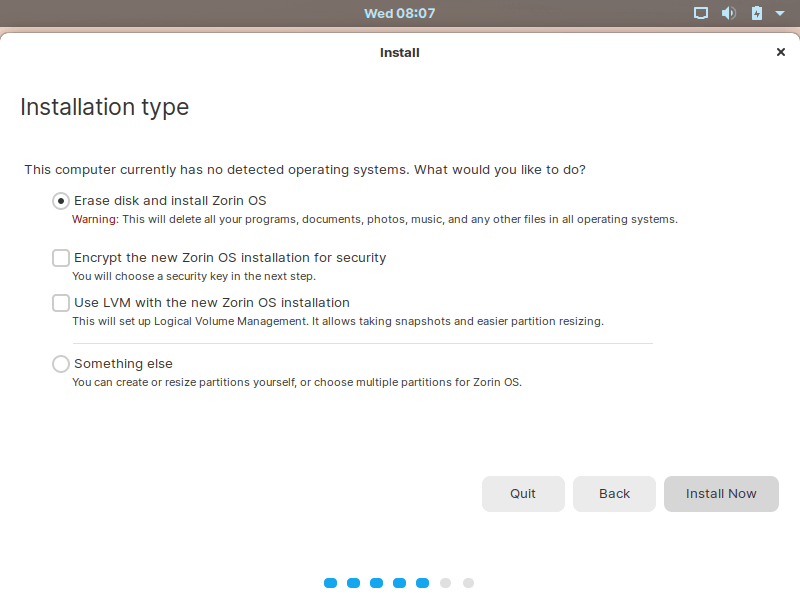Open the volume speaker icon in top bar
The width and height of the screenshot is (800, 600).
coord(729,13)
